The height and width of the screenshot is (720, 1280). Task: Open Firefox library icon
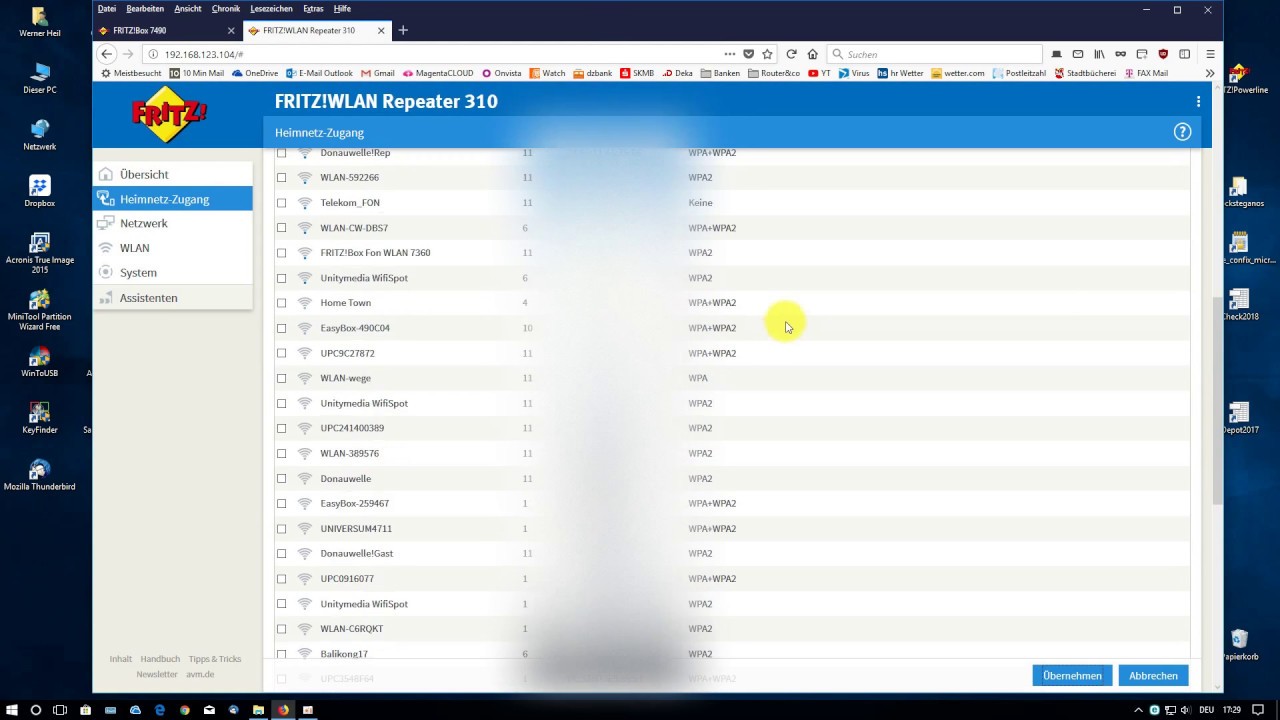pos(1099,54)
